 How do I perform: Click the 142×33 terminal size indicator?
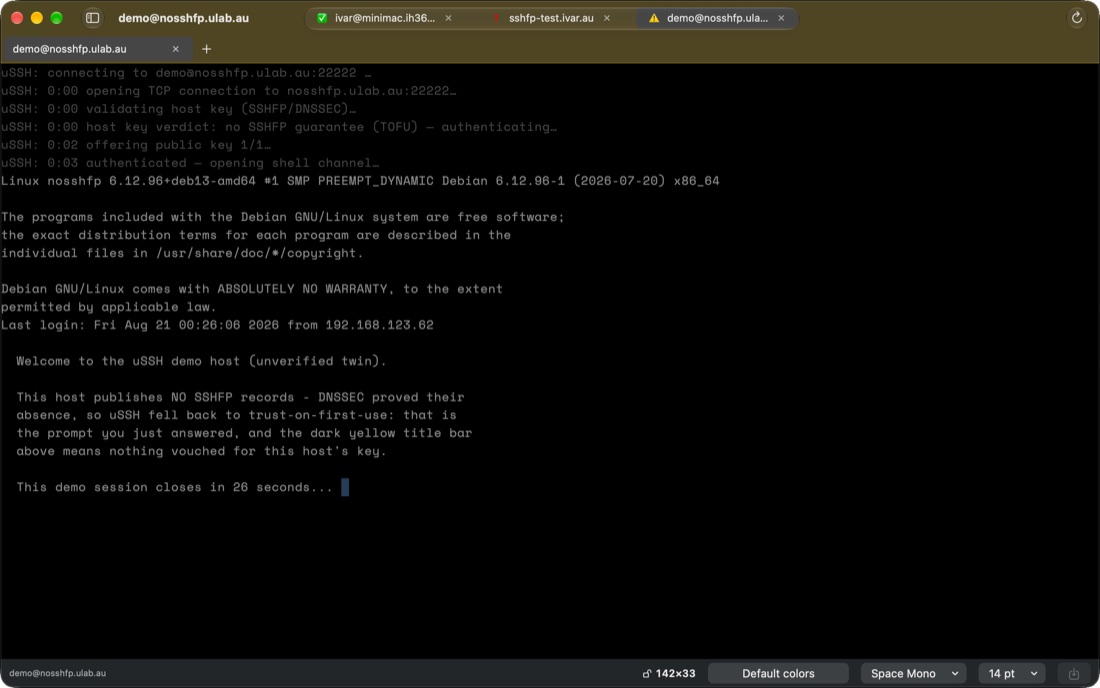tap(675, 673)
